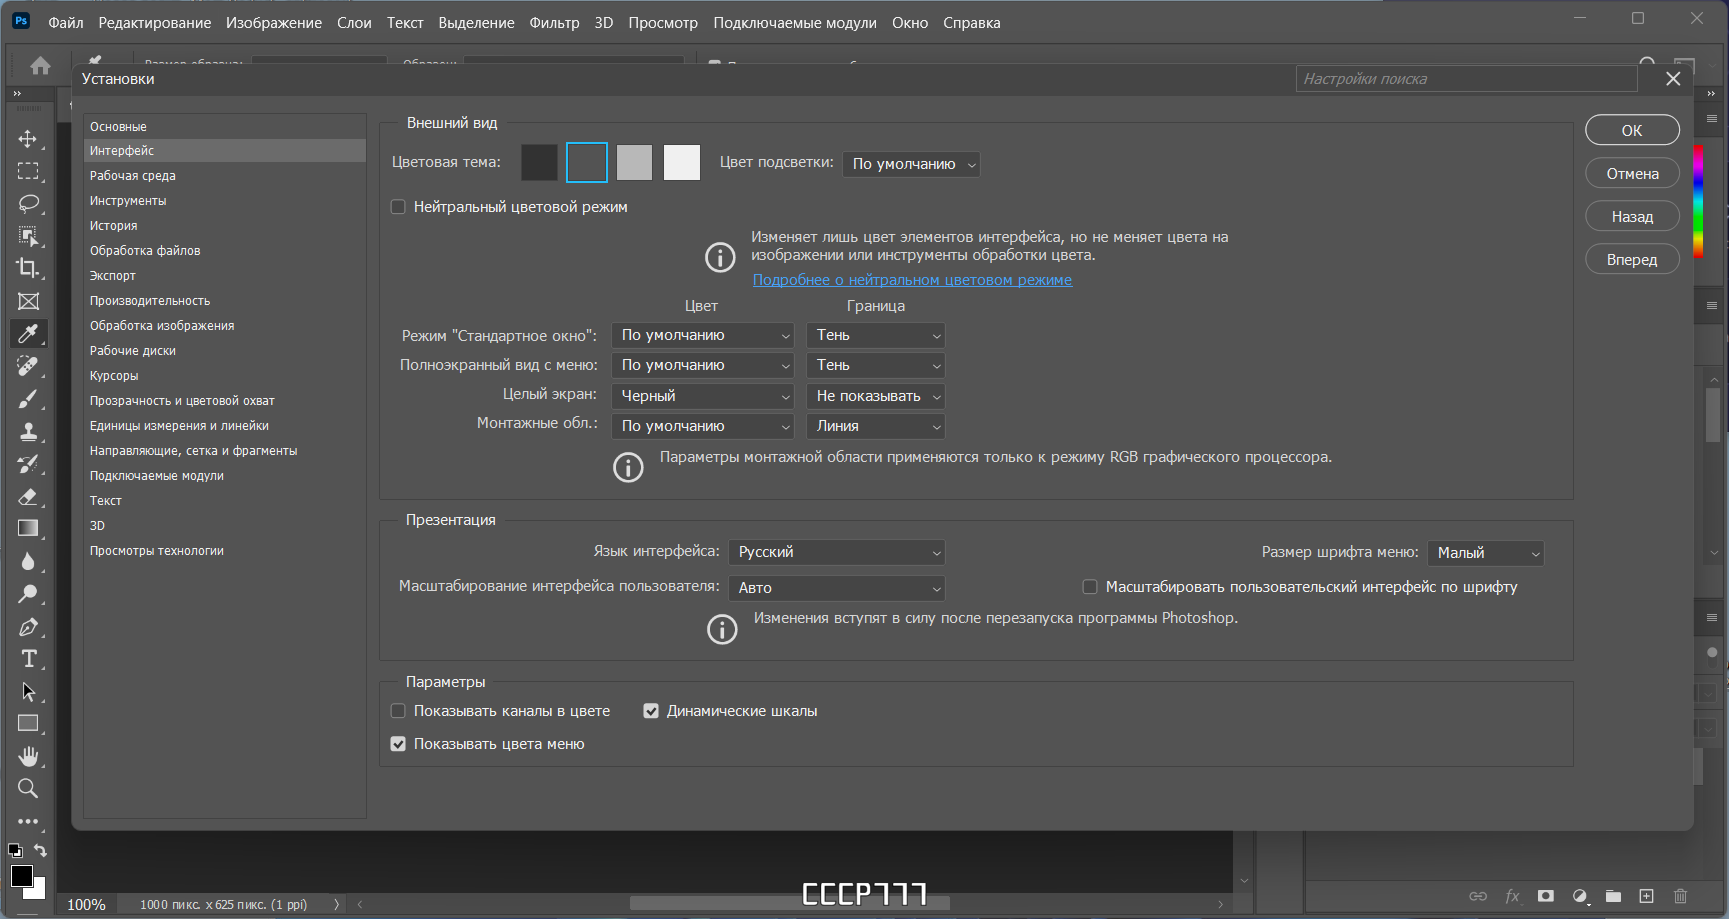Open the Фильтр menu
Viewport: 1729px width, 919px height.
click(554, 22)
